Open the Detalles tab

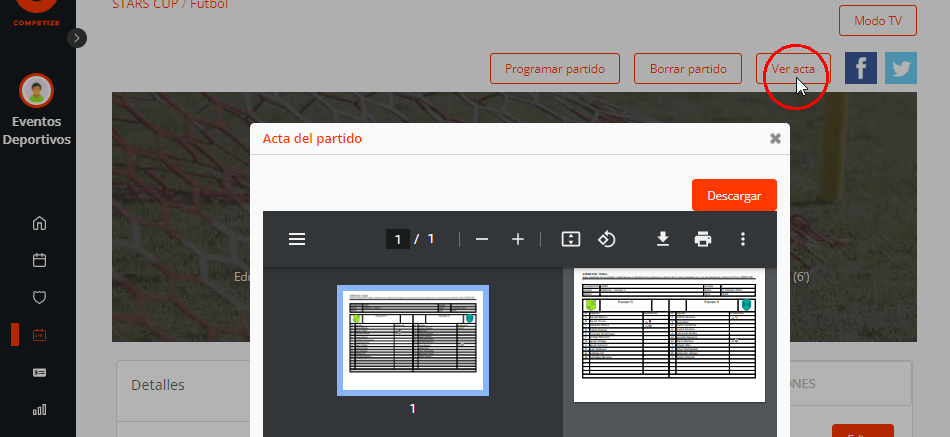[x=158, y=385]
